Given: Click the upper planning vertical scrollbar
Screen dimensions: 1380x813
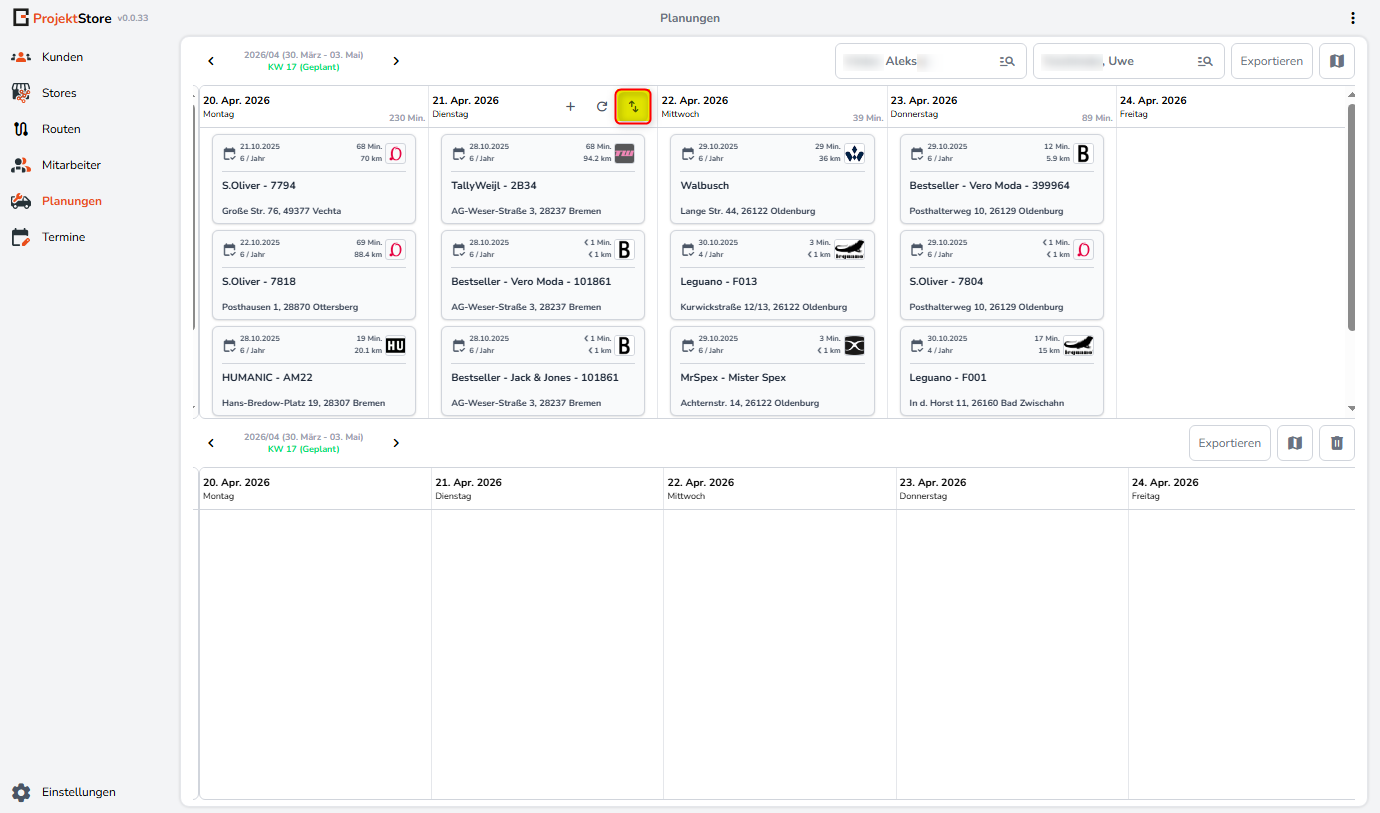Looking at the screenshot, I should click(x=1351, y=220).
